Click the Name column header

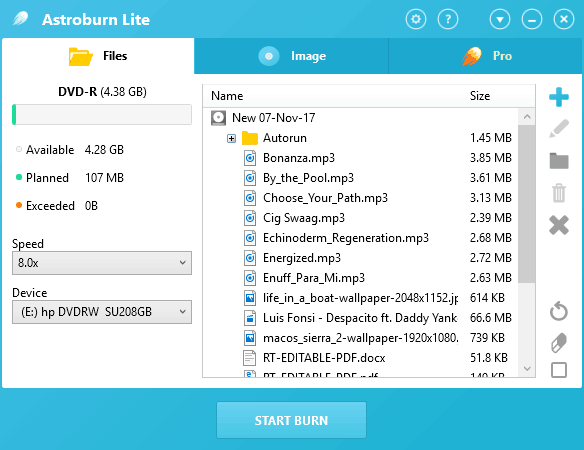click(x=227, y=96)
